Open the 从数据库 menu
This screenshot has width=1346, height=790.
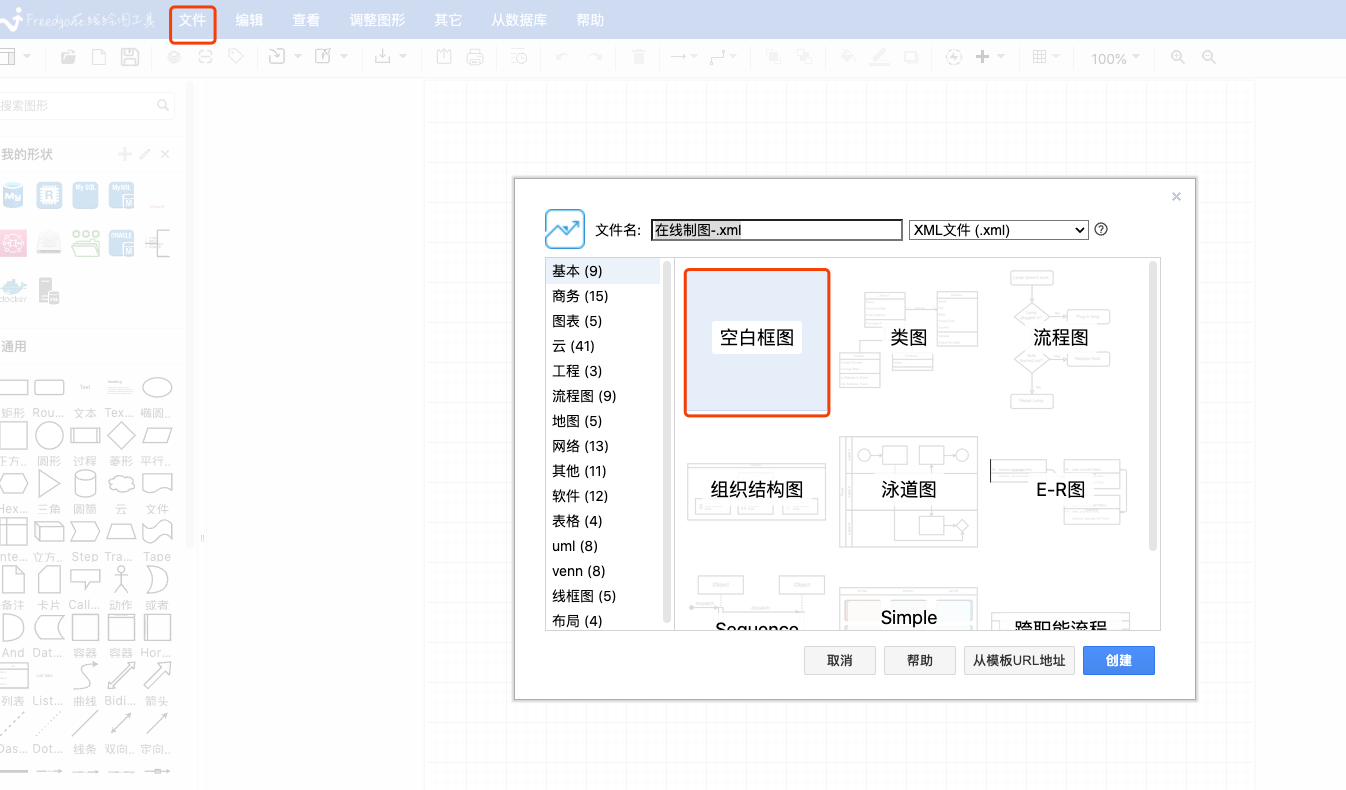click(x=519, y=20)
